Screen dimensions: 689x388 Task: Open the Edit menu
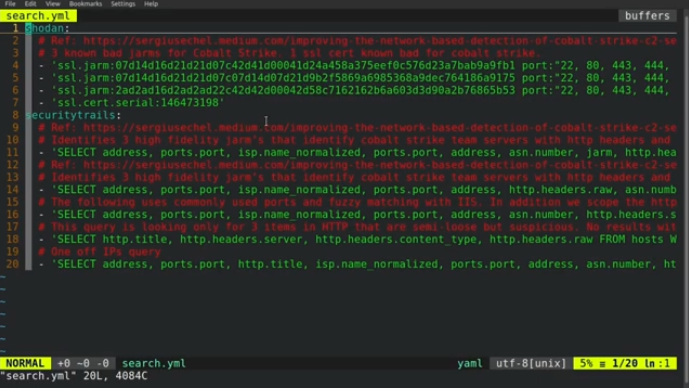point(30,4)
